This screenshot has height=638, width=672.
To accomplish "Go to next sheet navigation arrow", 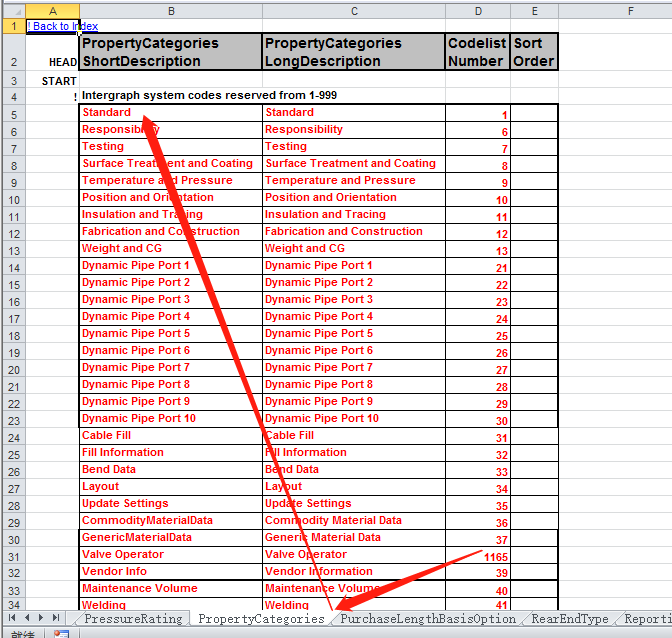I will point(41,617).
